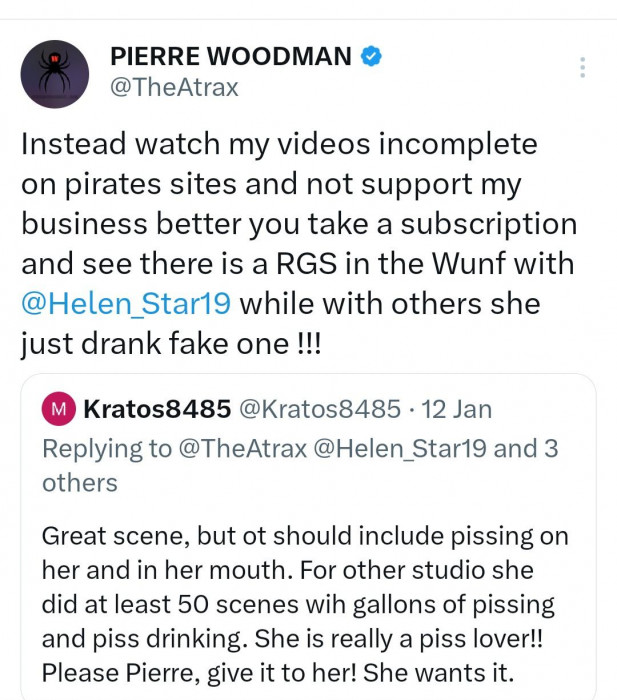The height and width of the screenshot is (700, 617).
Task: Click the words "Replying to" in quoted tweet
Action: point(107,448)
